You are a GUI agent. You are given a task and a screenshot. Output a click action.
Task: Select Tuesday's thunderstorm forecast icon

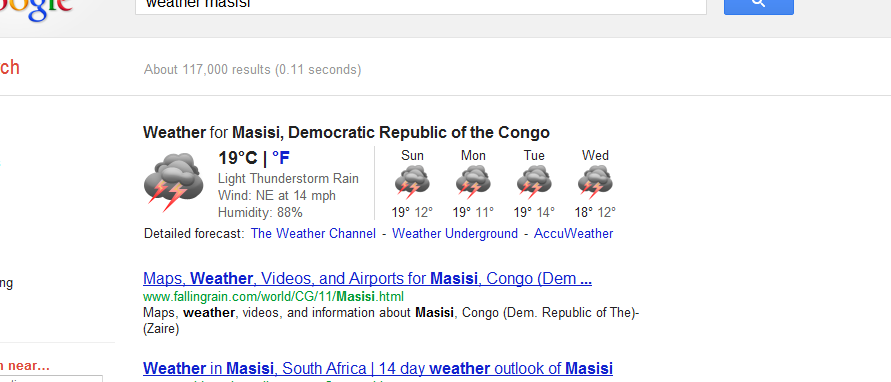click(x=534, y=182)
